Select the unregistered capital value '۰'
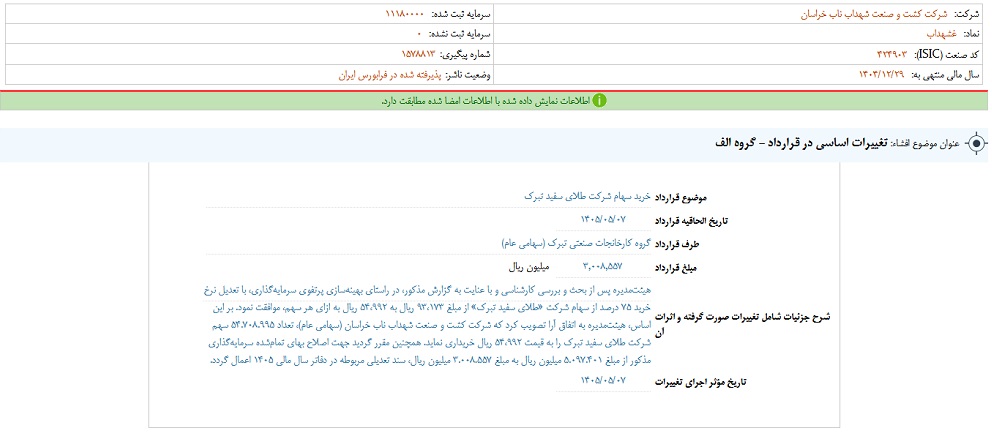The height and width of the screenshot is (442, 992). click(419, 34)
